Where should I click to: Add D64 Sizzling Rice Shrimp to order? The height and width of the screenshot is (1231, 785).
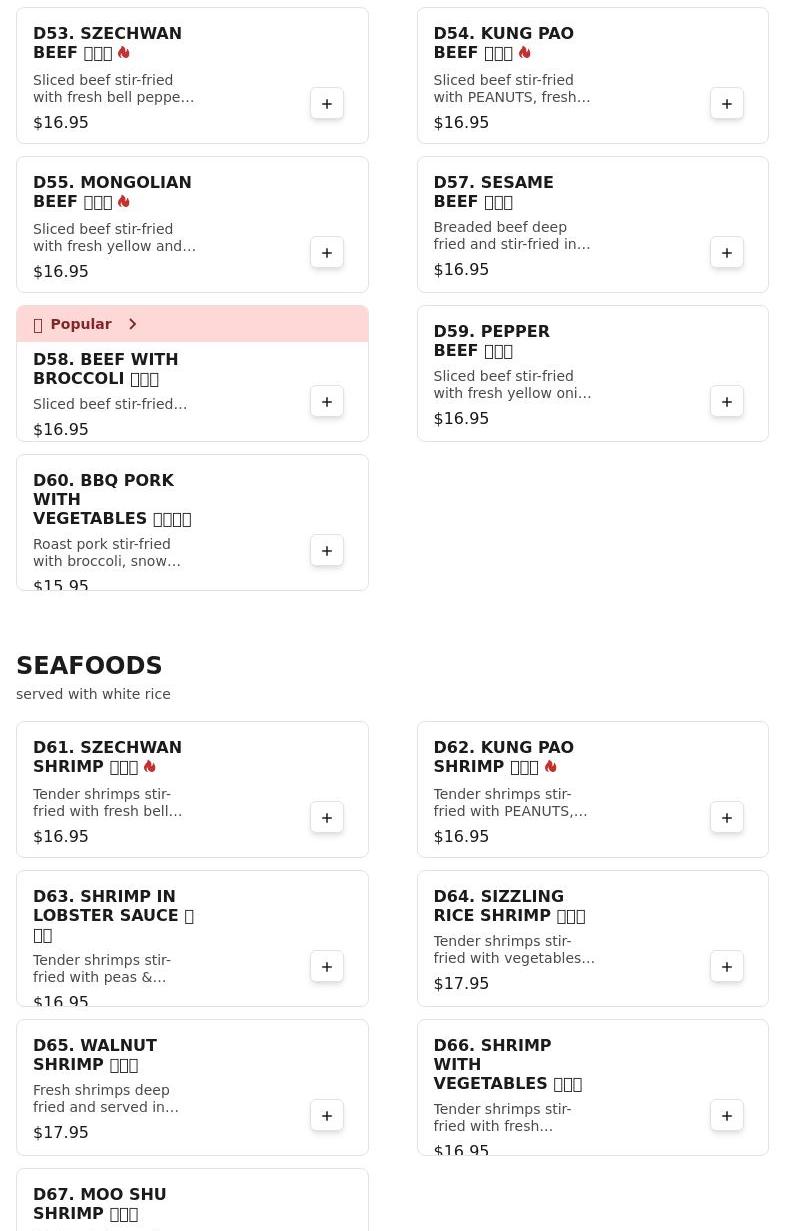click(727, 967)
